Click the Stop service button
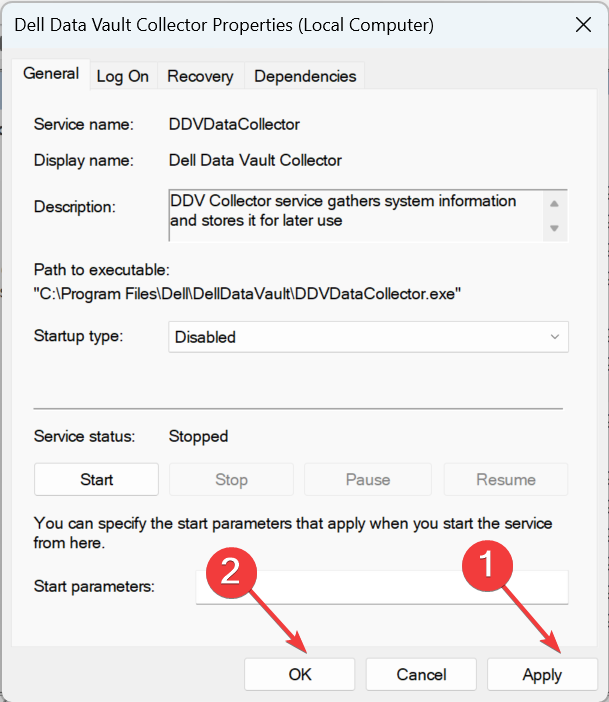The height and width of the screenshot is (702, 609). 231,480
